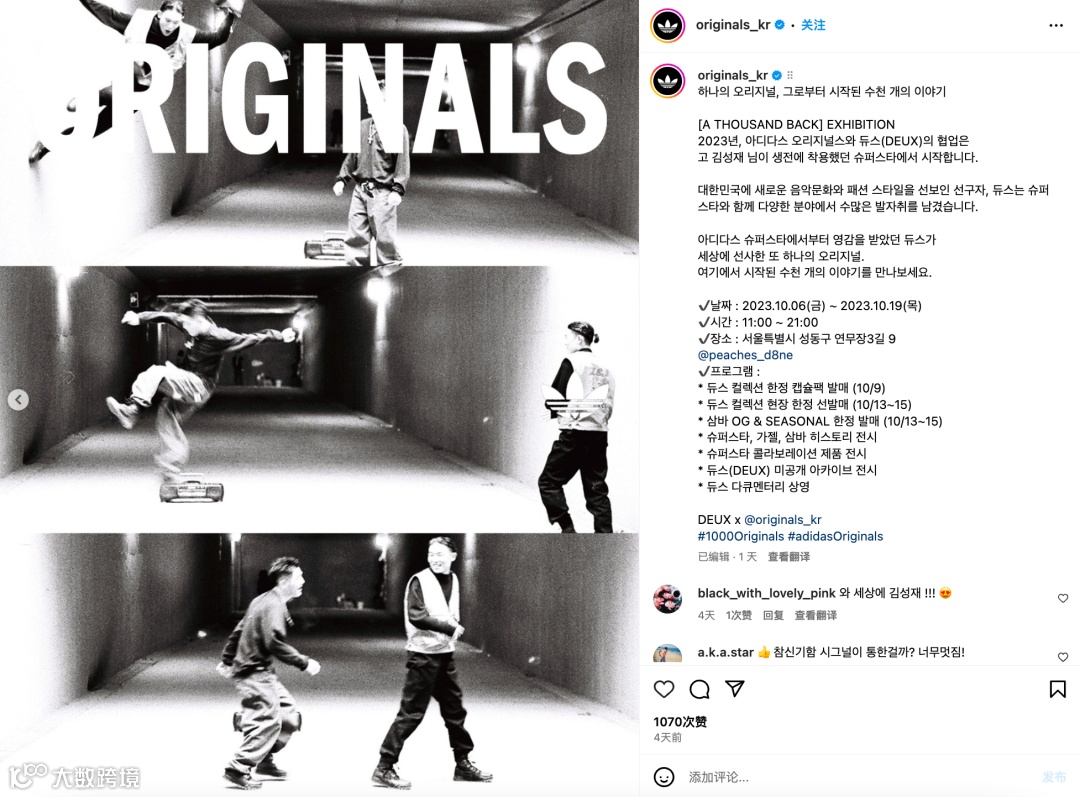Image resolution: width=1080 pixels, height=797 pixels.
Task: Focus the add comment input field
Action: coord(861,777)
